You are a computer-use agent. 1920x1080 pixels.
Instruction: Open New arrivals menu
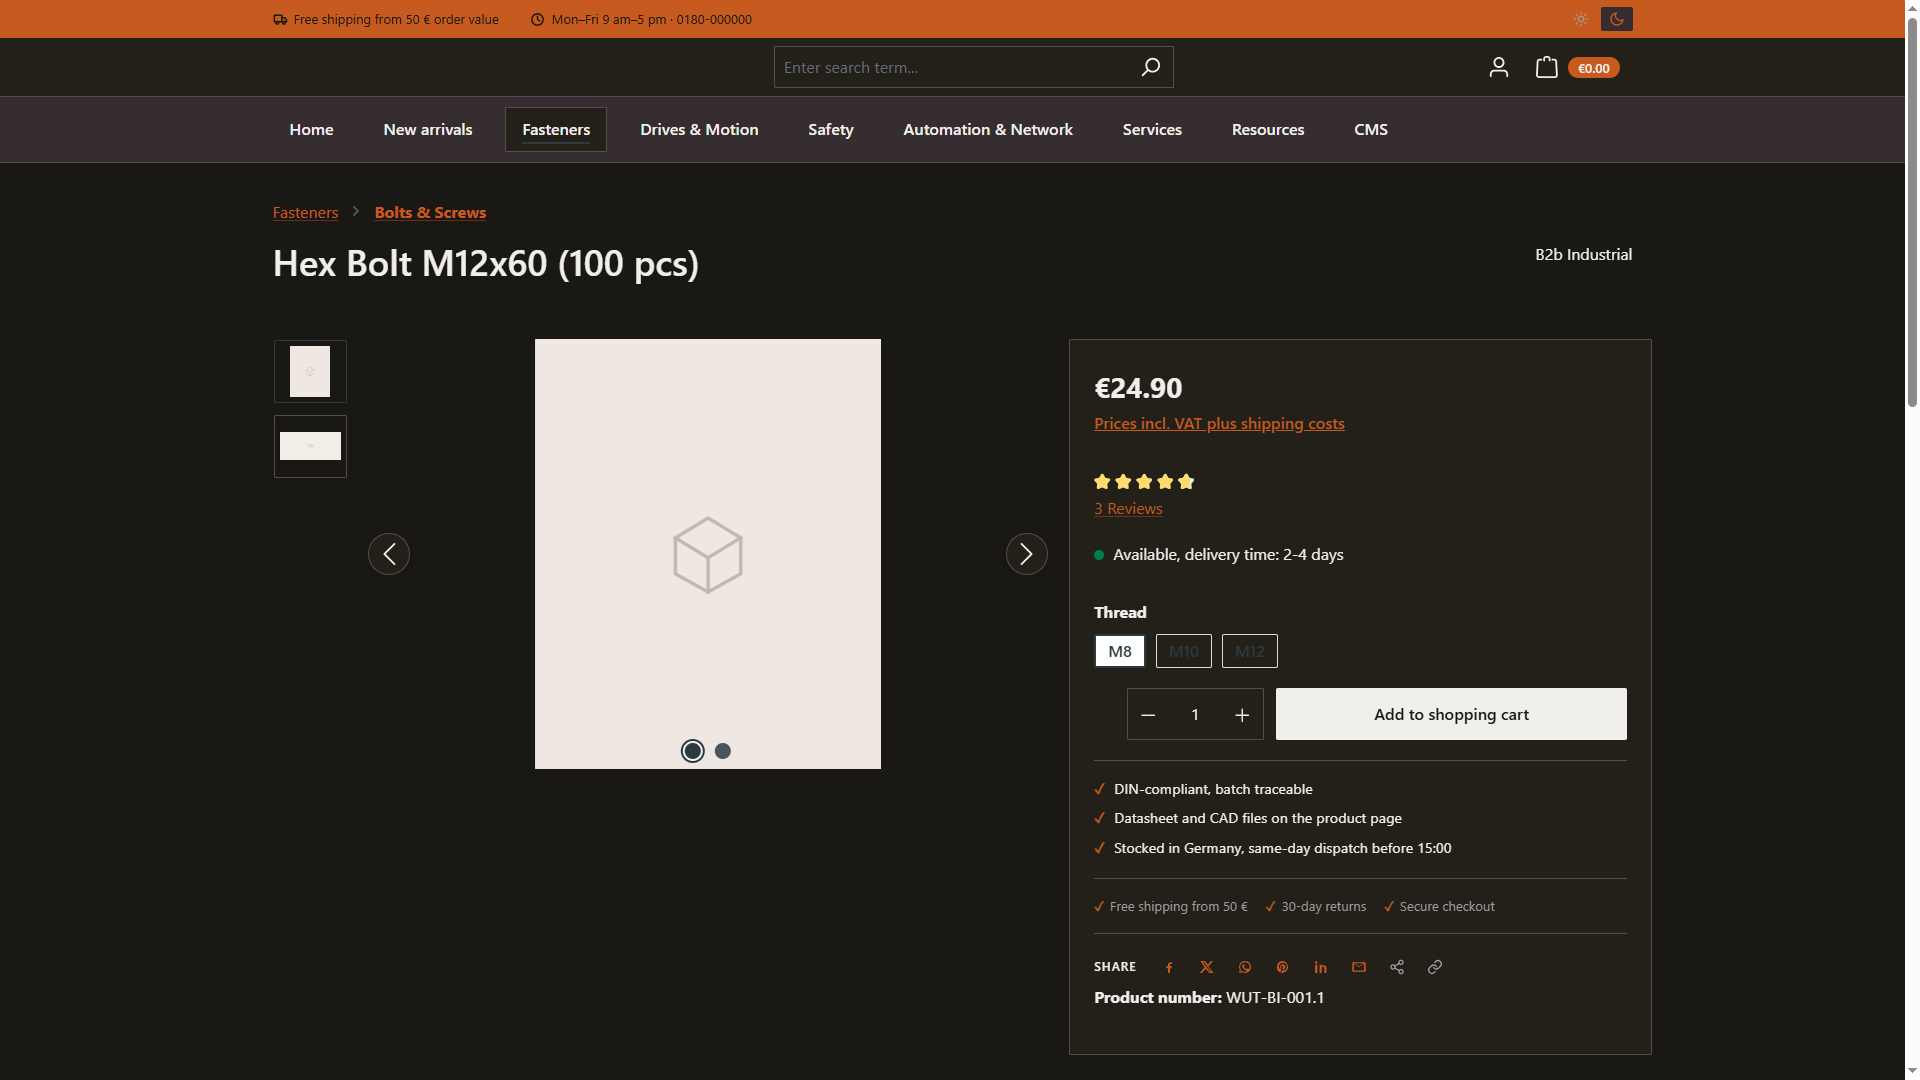(x=428, y=129)
